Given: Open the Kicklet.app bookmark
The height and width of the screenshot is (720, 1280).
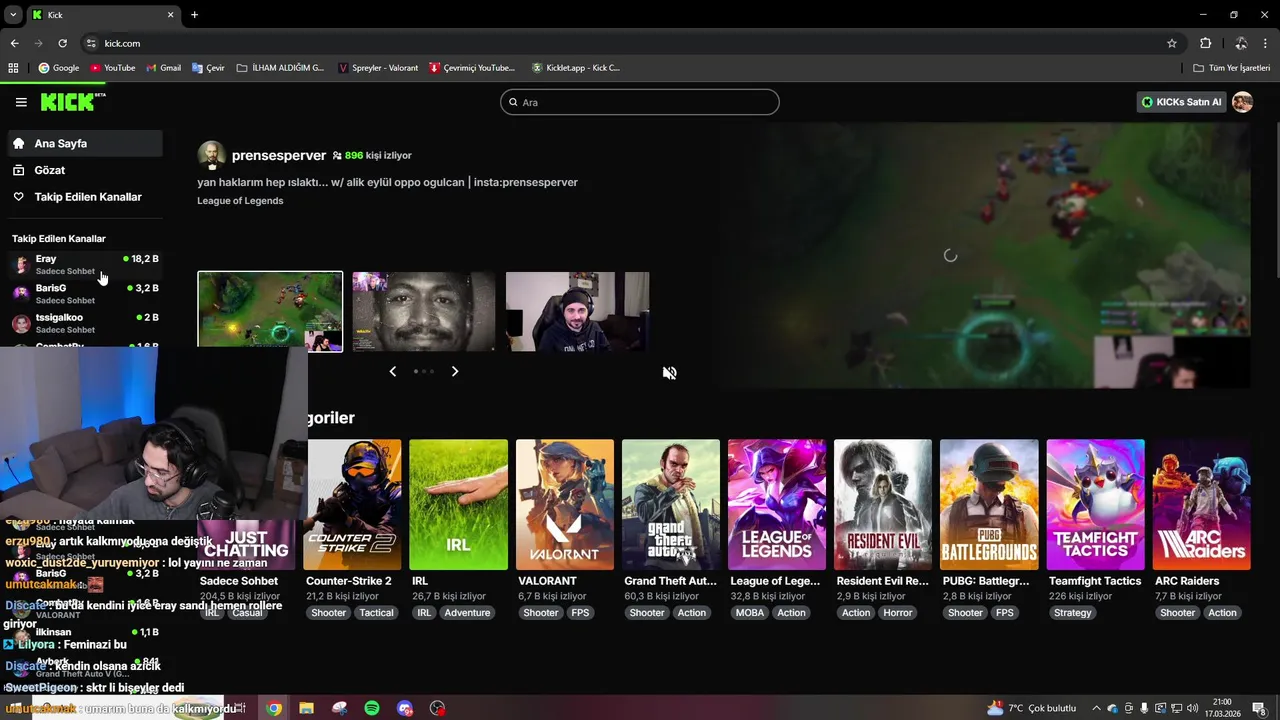Looking at the screenshot, I should (575, 68).
